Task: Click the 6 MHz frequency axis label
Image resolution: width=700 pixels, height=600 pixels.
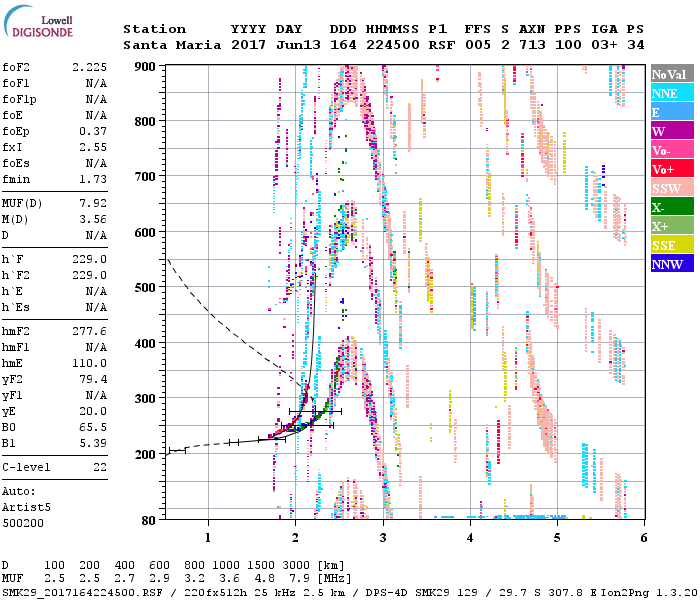Action: click(643, 538)
